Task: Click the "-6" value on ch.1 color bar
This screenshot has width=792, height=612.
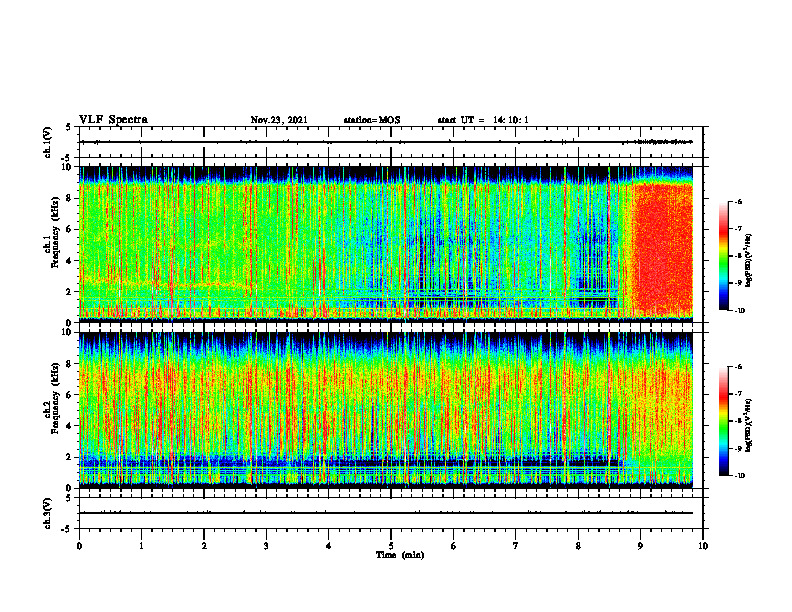Action: [x=738, y=201]
